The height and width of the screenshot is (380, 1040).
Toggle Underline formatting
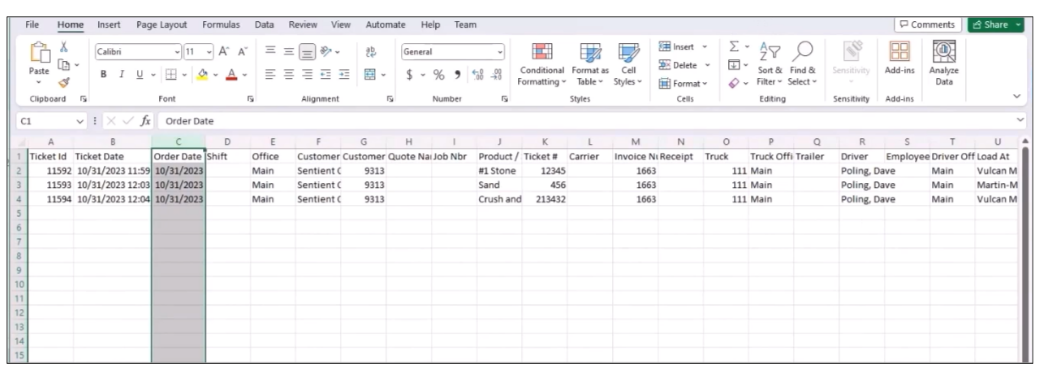[139, 74]
